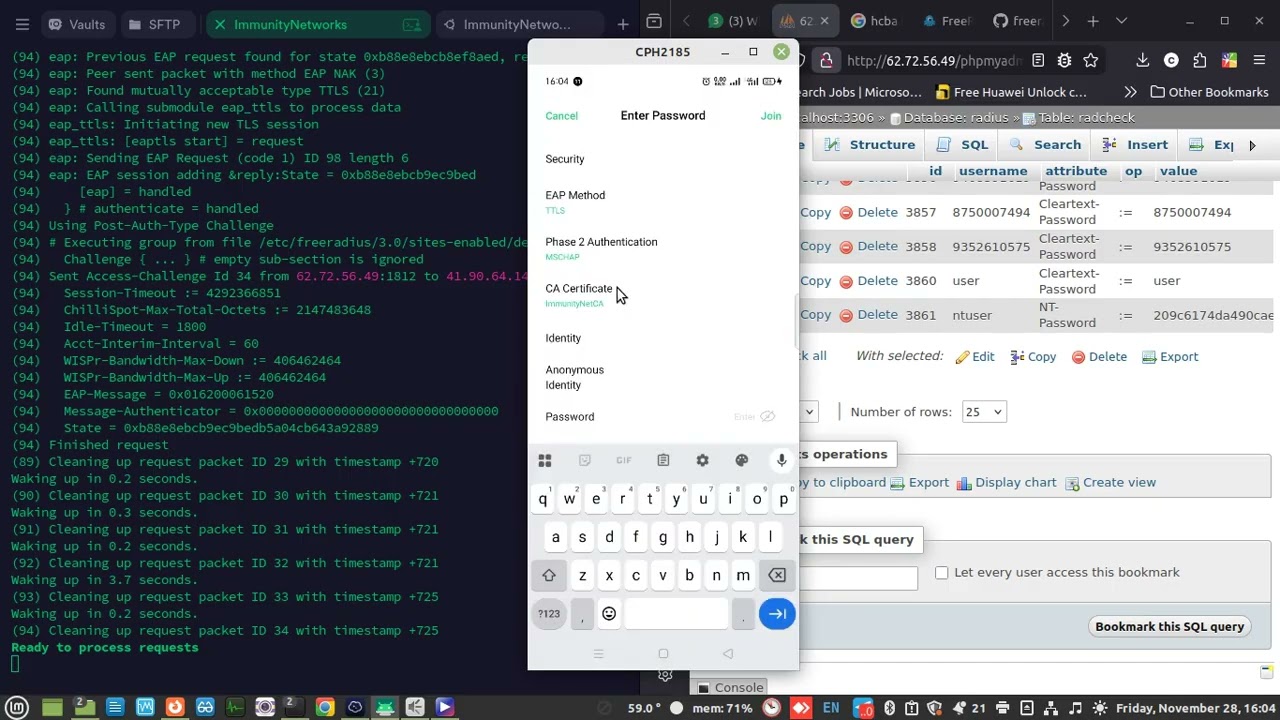Open keyboard clipboard icon

pyautogui.click(x=663, y=460)
